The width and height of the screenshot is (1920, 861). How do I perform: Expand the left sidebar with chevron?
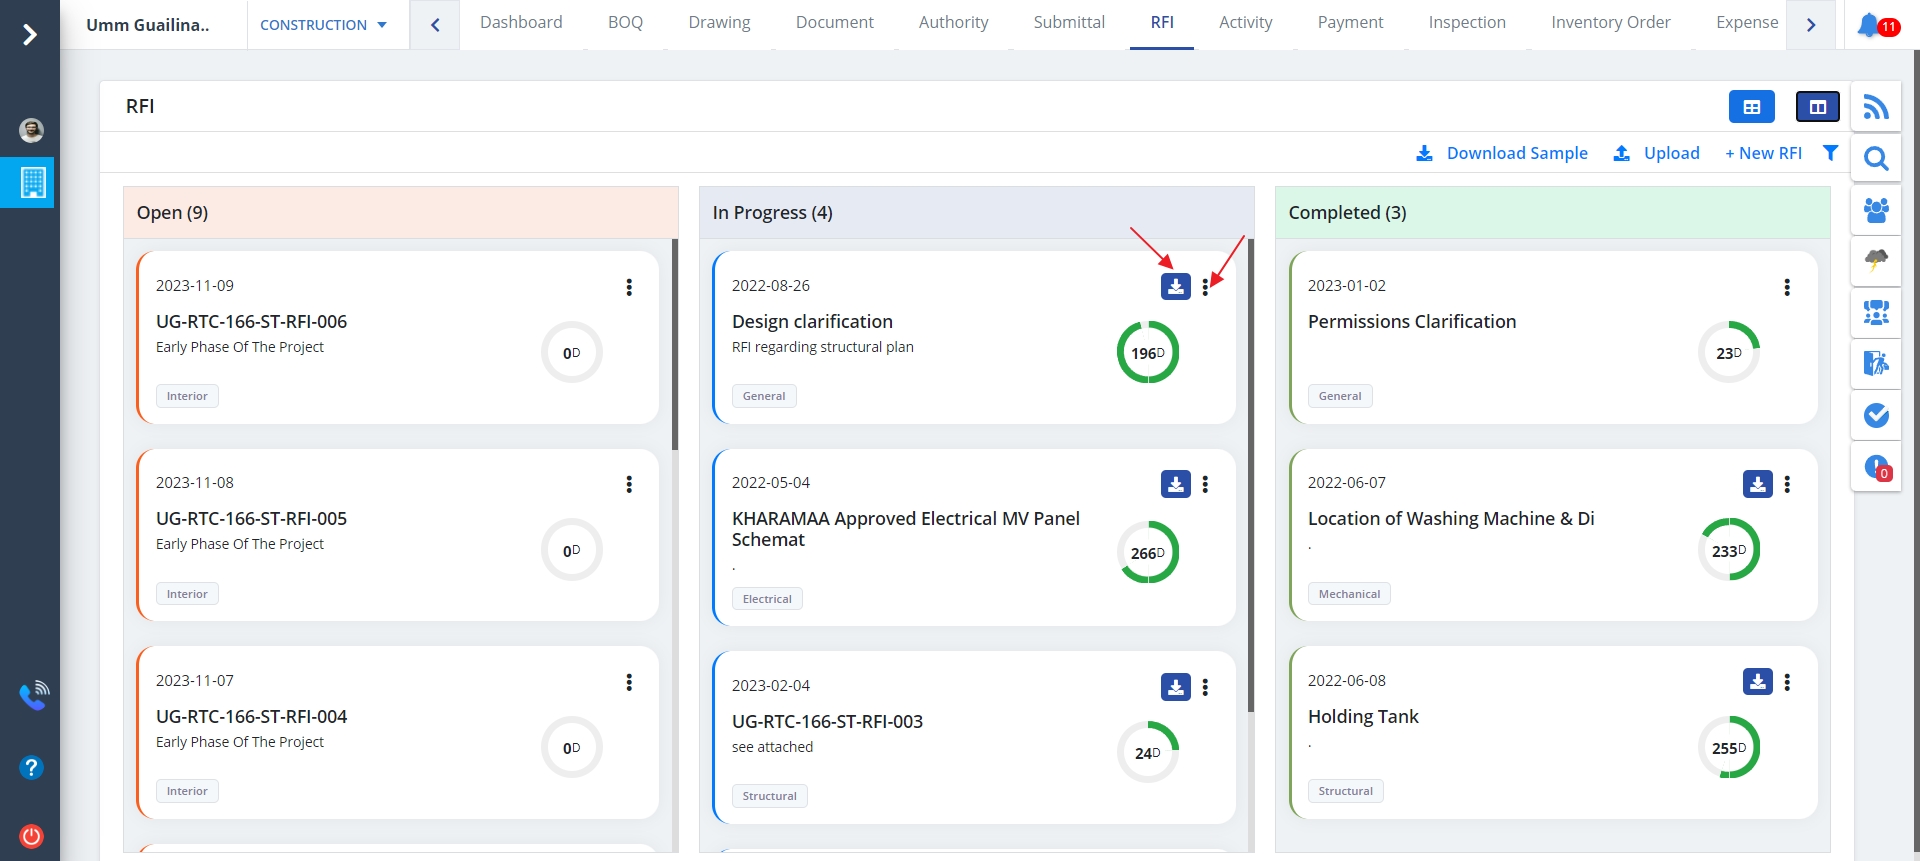pyautogui.click(x=30, y=35)
